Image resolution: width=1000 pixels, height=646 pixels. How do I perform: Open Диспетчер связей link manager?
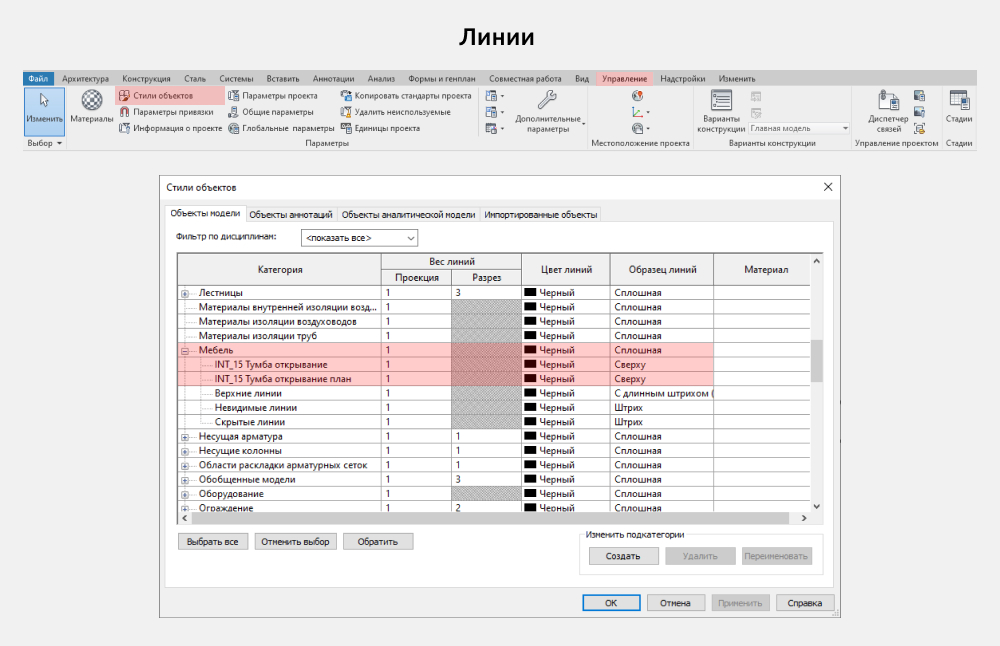click(x=888, y=111)
